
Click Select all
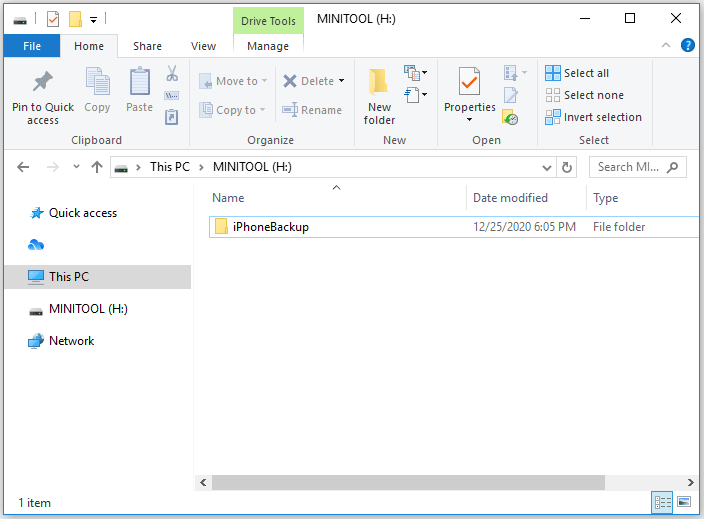click(577, 73)
